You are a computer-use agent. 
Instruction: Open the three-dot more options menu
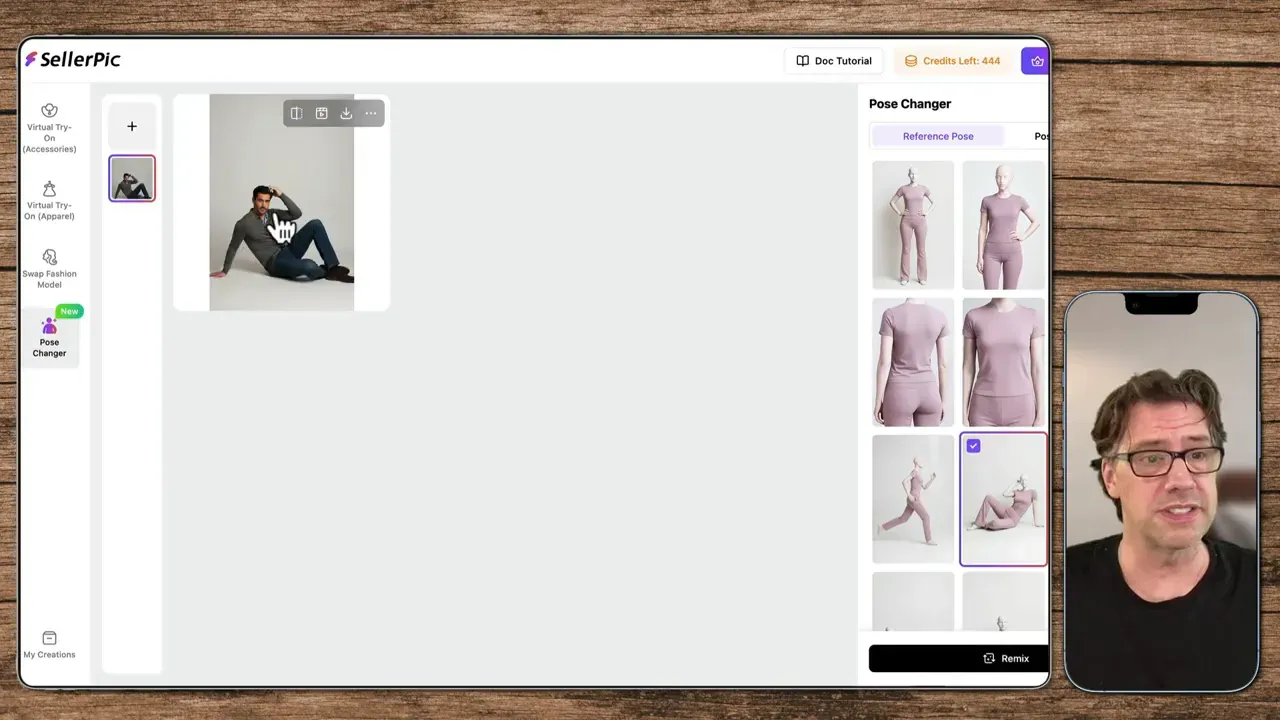click(x=371, y=114)
